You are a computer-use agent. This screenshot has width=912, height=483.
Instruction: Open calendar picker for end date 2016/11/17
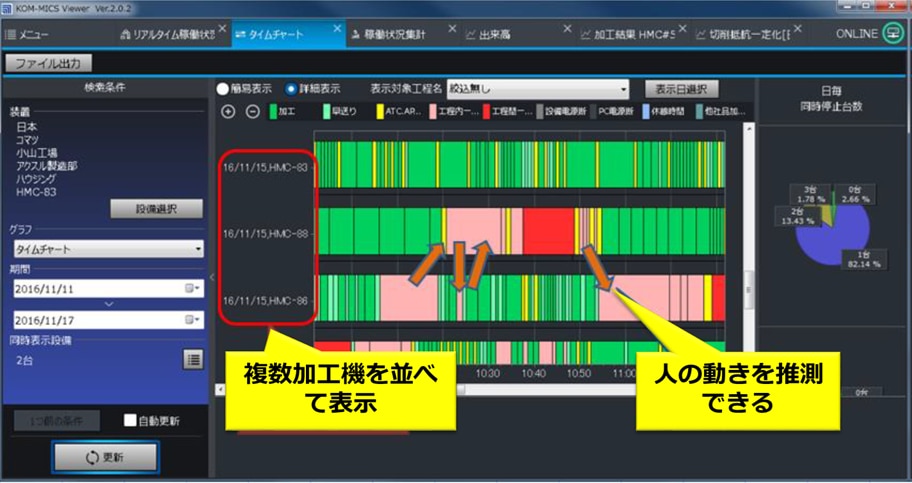[193, 320]
